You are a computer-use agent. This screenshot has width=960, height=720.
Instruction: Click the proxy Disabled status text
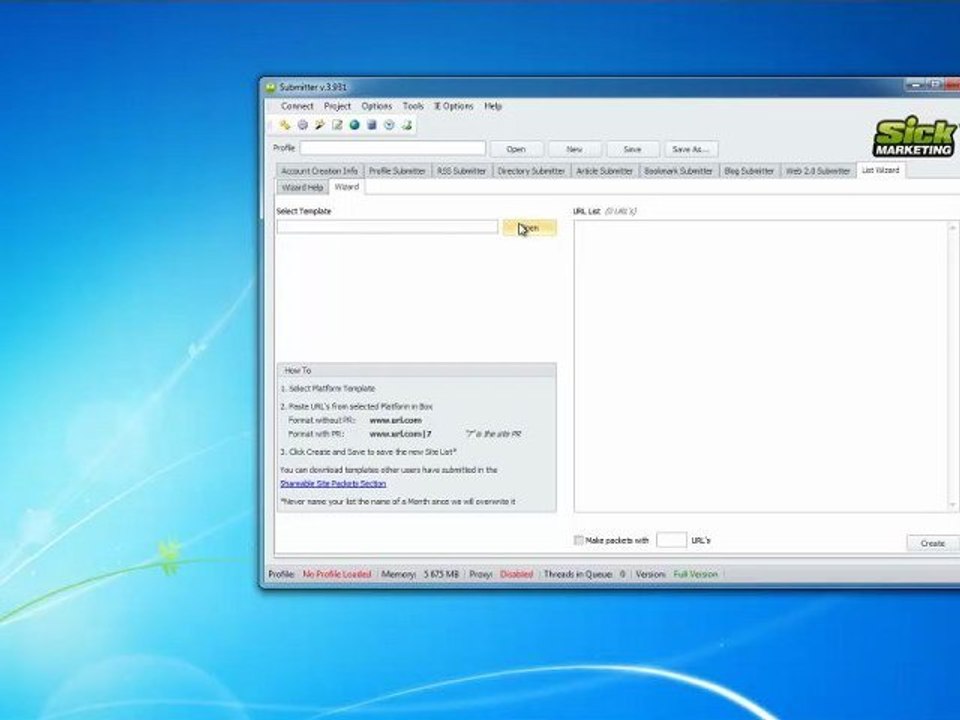516,574
